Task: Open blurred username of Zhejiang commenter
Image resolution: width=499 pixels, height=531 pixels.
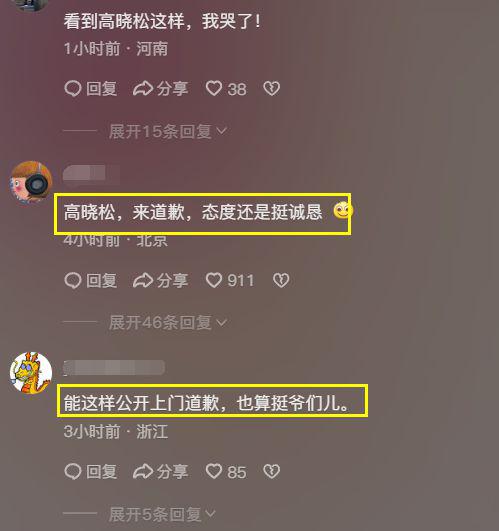Action: [x=114, y=368]
